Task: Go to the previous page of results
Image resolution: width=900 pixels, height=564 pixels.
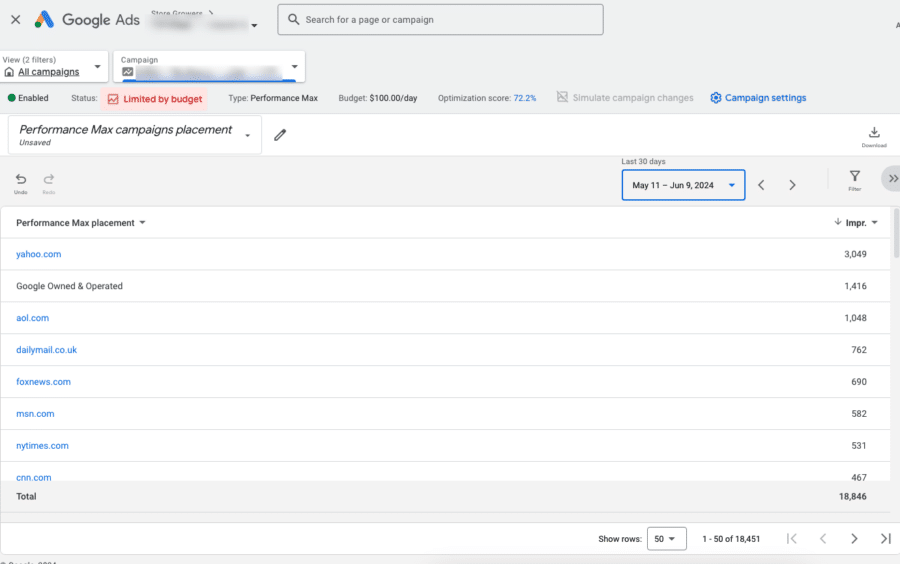Action: (823, 538)
